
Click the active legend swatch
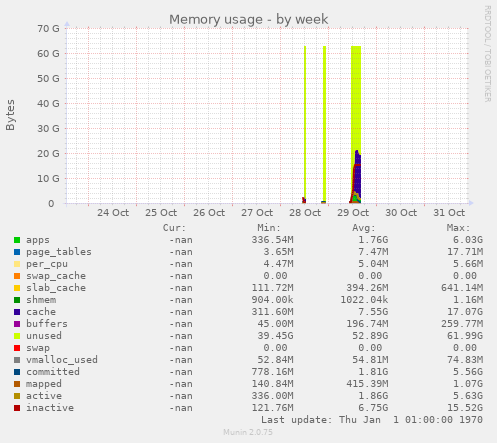point(17,396)
